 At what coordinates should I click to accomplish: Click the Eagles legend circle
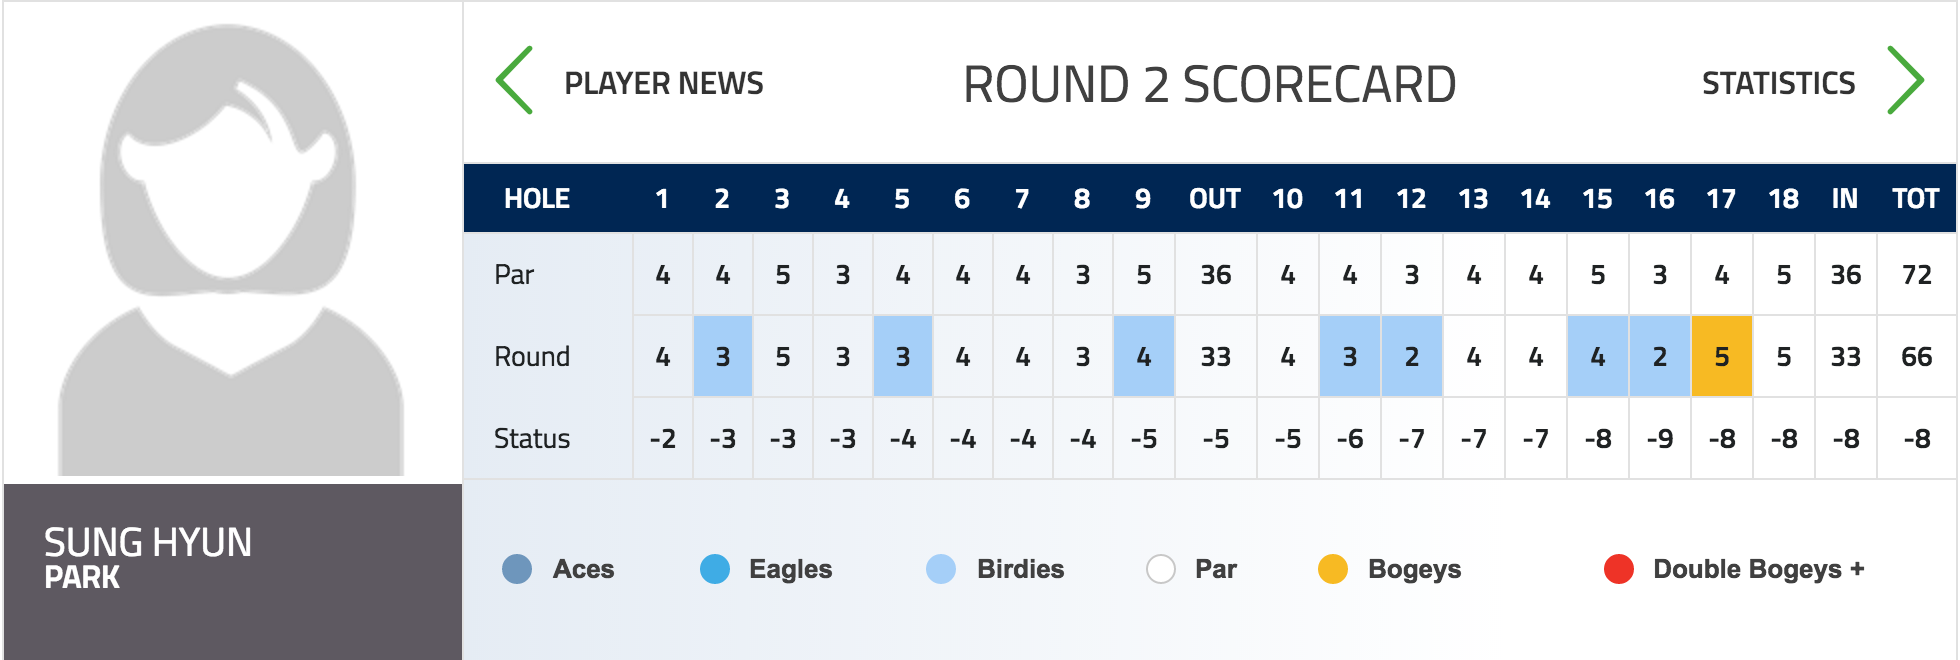715,569
